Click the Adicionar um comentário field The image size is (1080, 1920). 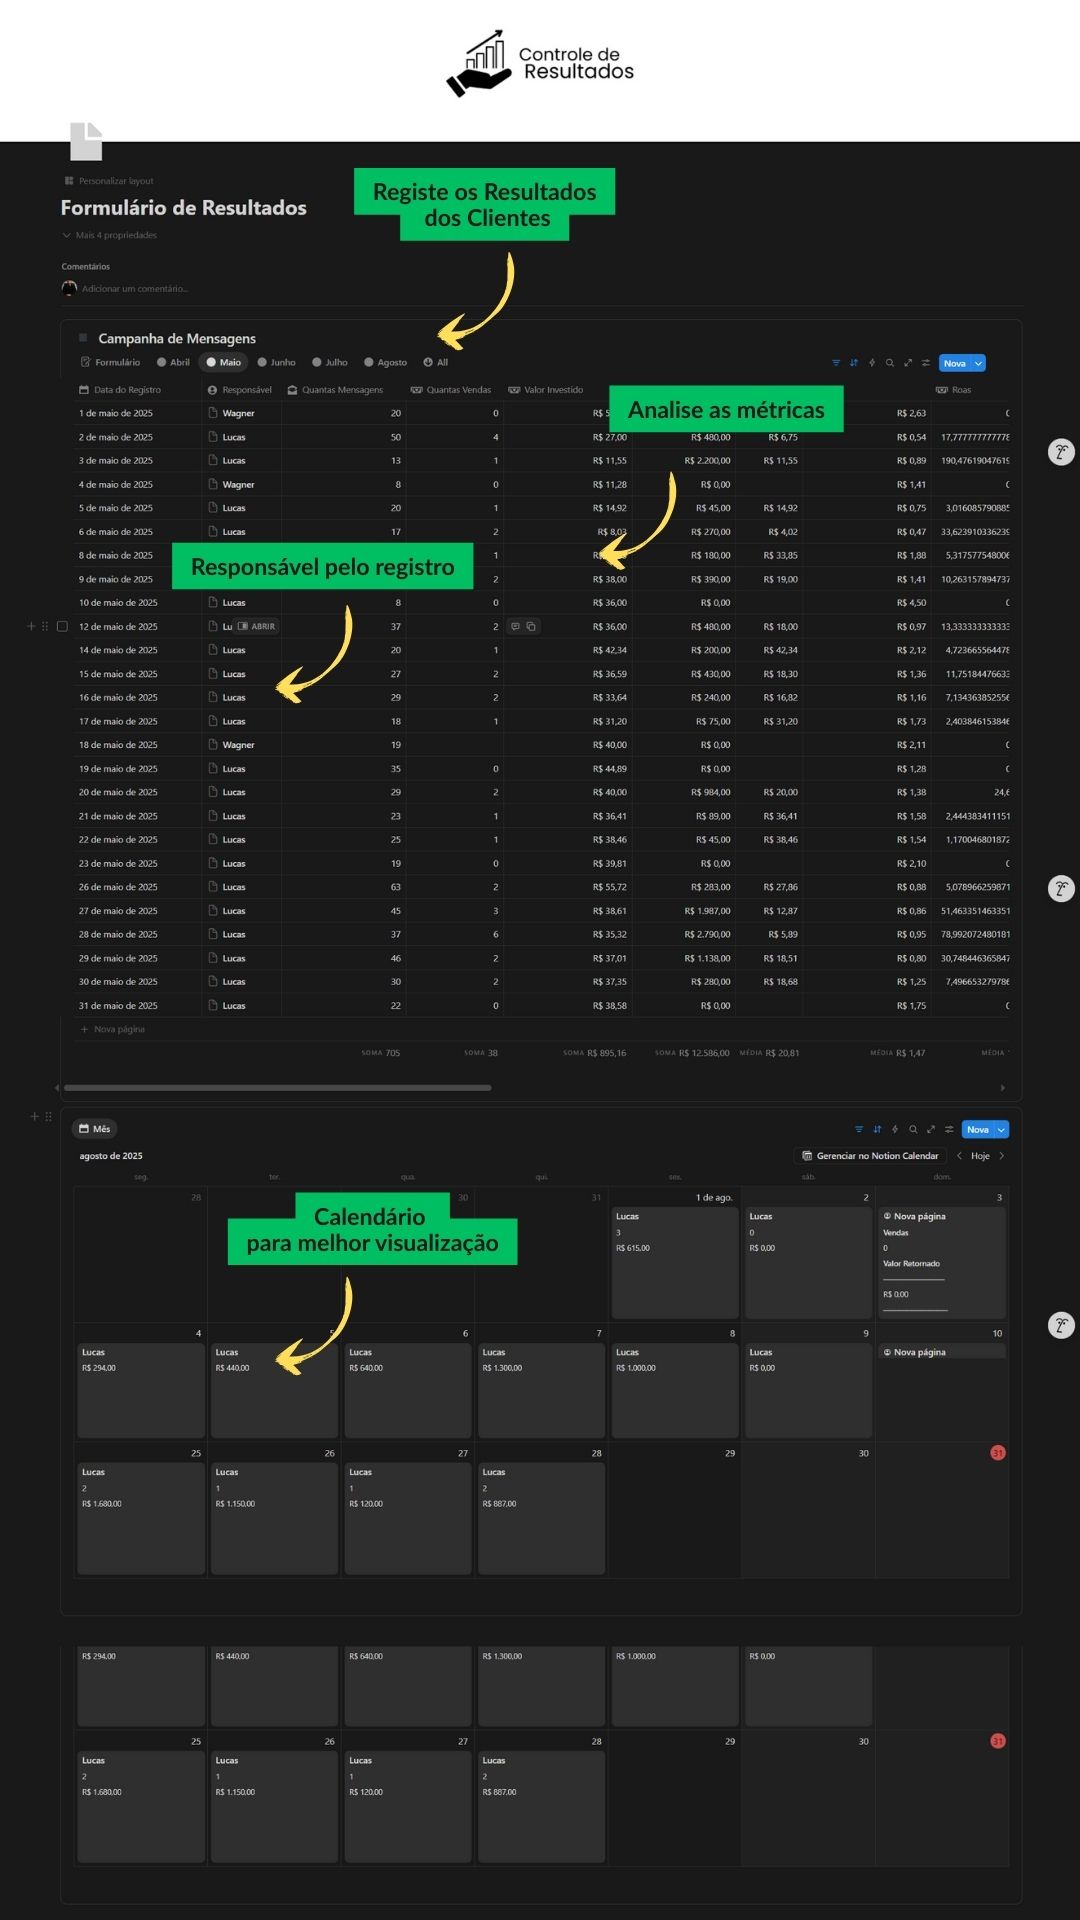135,289
